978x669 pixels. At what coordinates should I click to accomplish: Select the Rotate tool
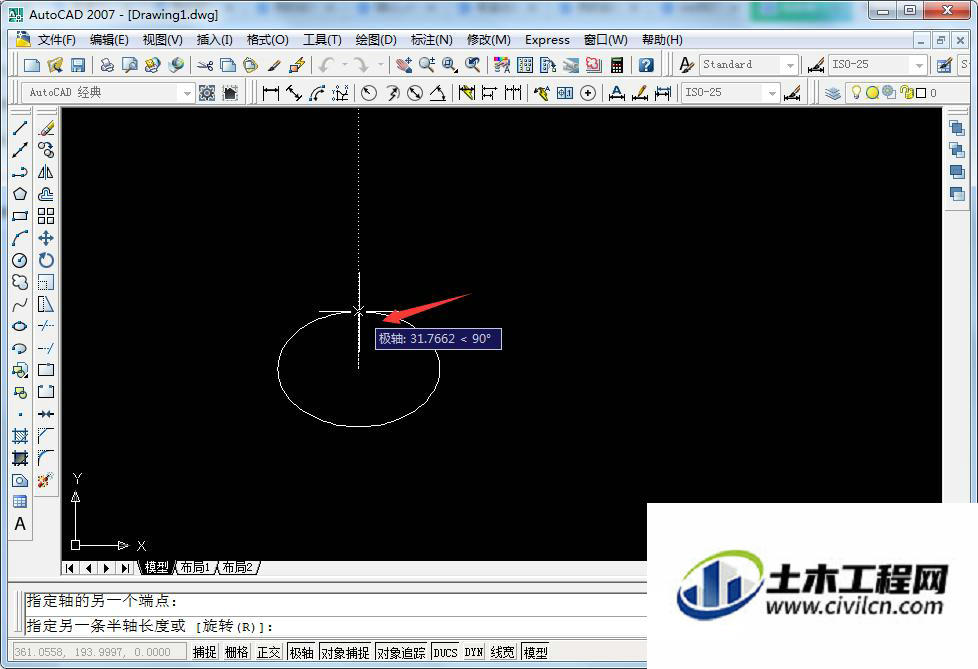pos(46,260)
